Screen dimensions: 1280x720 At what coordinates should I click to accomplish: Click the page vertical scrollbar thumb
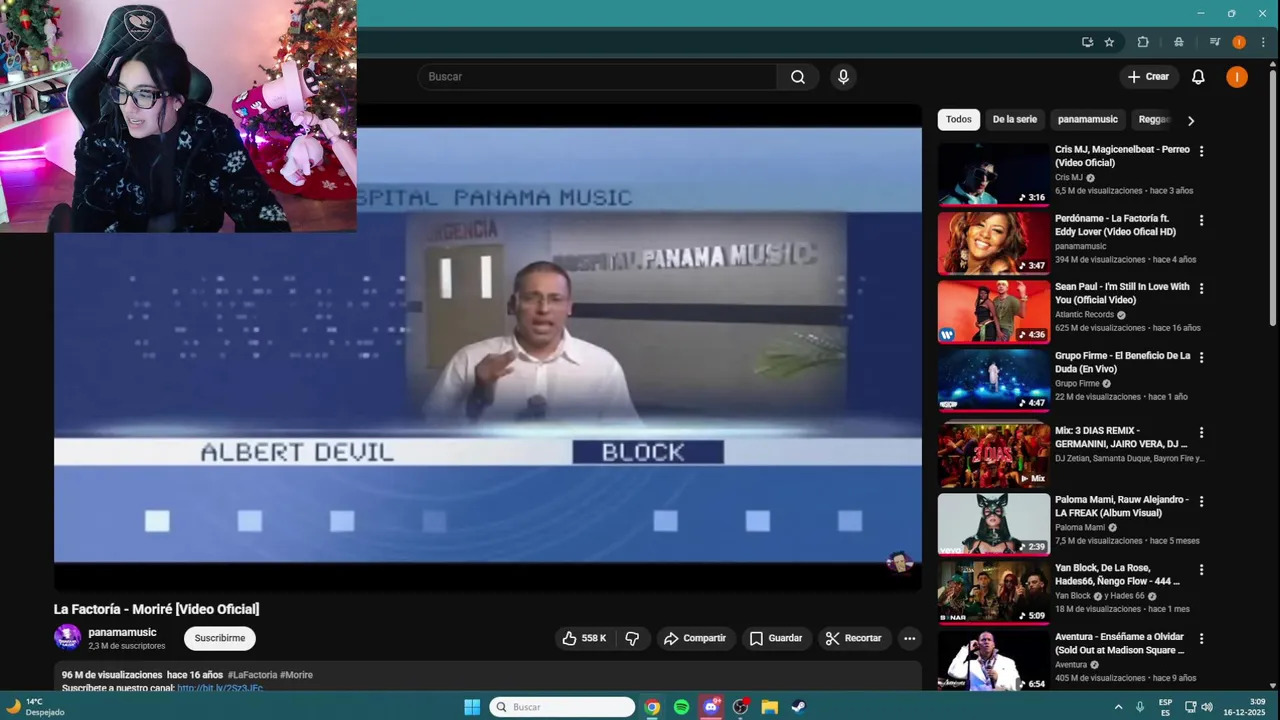click(1274, 200)
